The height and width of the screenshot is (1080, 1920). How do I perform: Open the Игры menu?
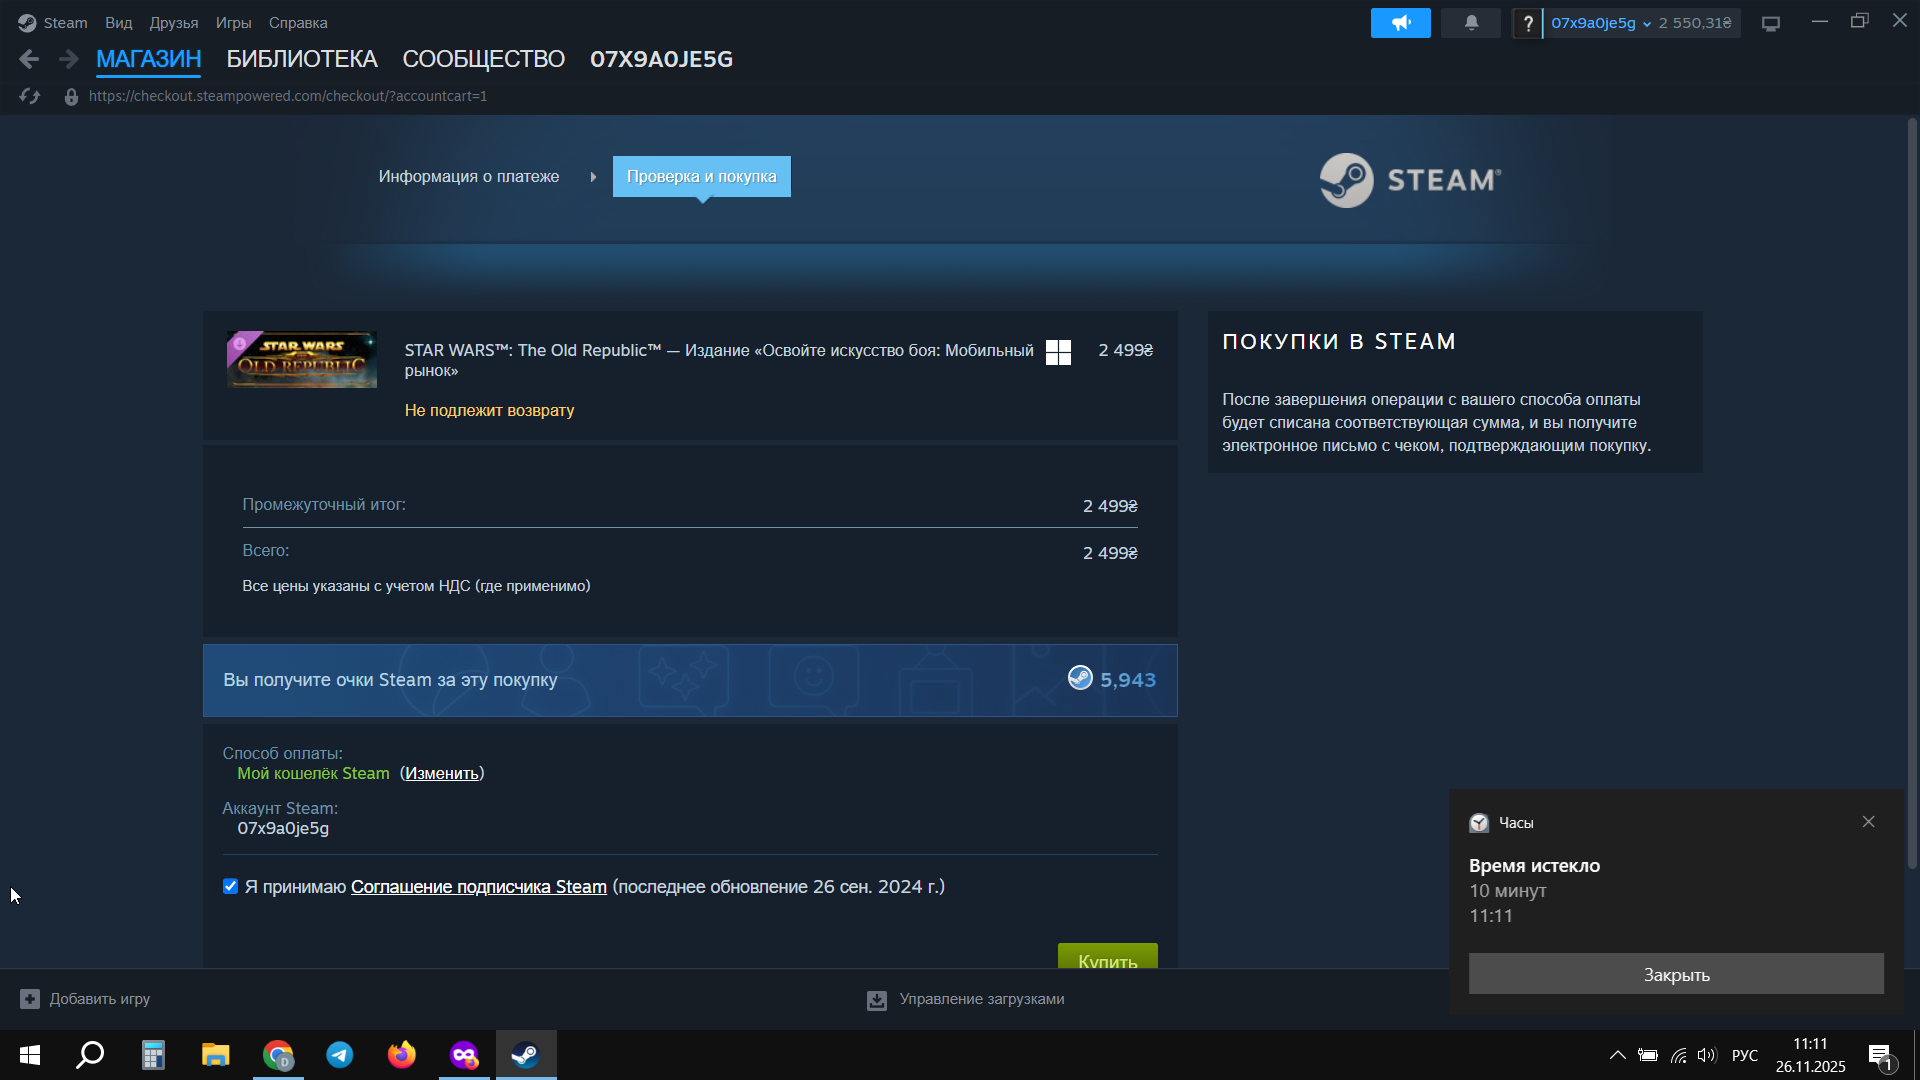coord(233,23)
